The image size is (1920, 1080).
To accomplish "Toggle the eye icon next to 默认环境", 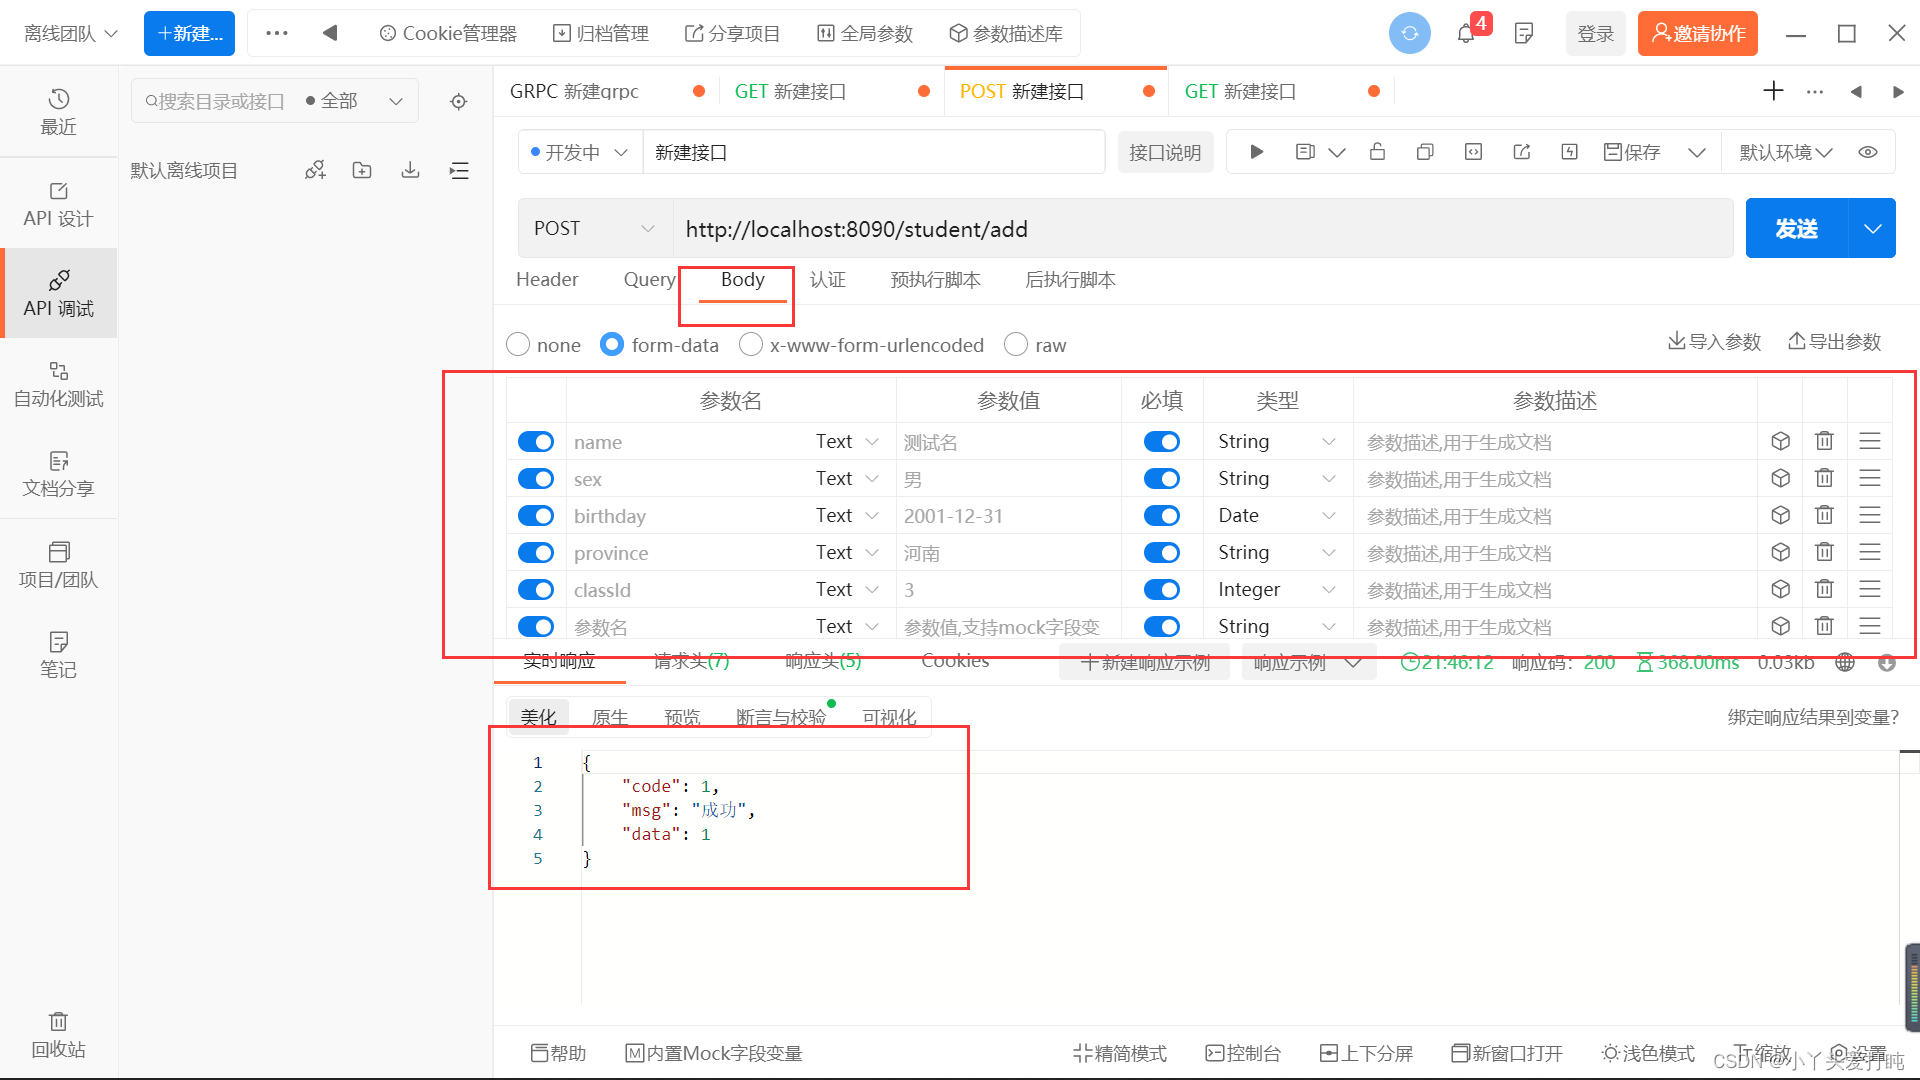I will tap(1867, 152).
